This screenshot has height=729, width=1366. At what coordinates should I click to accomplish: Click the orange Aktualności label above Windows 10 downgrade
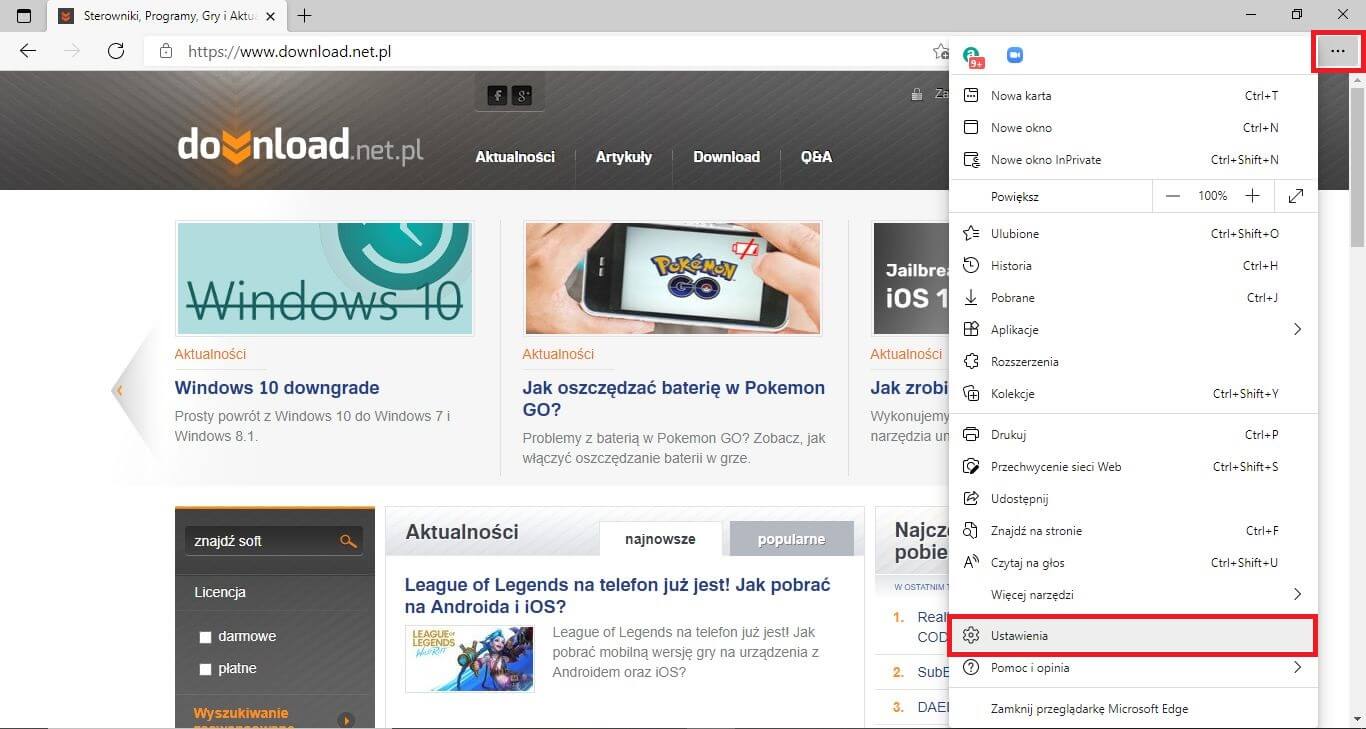click(x=210, y=354)
